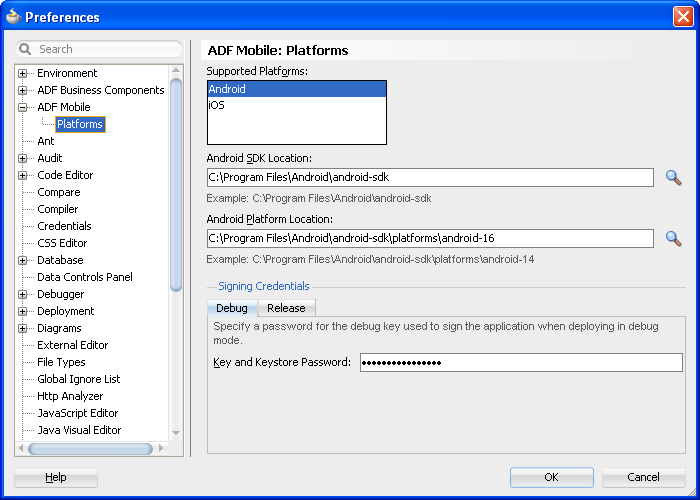This screenshot has width=700, height=500.
Task: Select iOS in Supported Platforms list
Action: point(297,105)
